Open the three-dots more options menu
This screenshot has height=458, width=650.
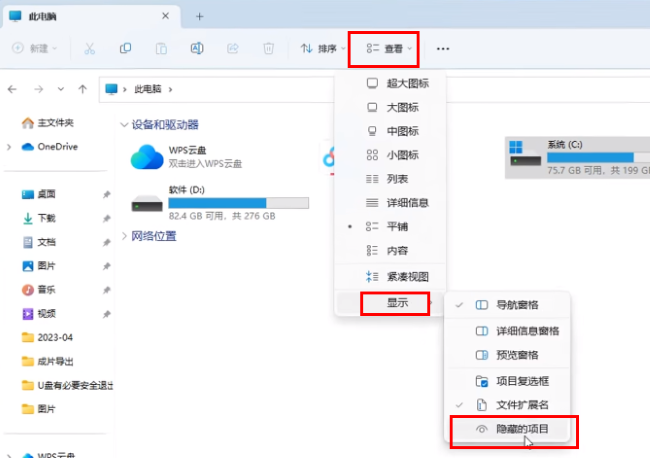(x=443, y=49)
